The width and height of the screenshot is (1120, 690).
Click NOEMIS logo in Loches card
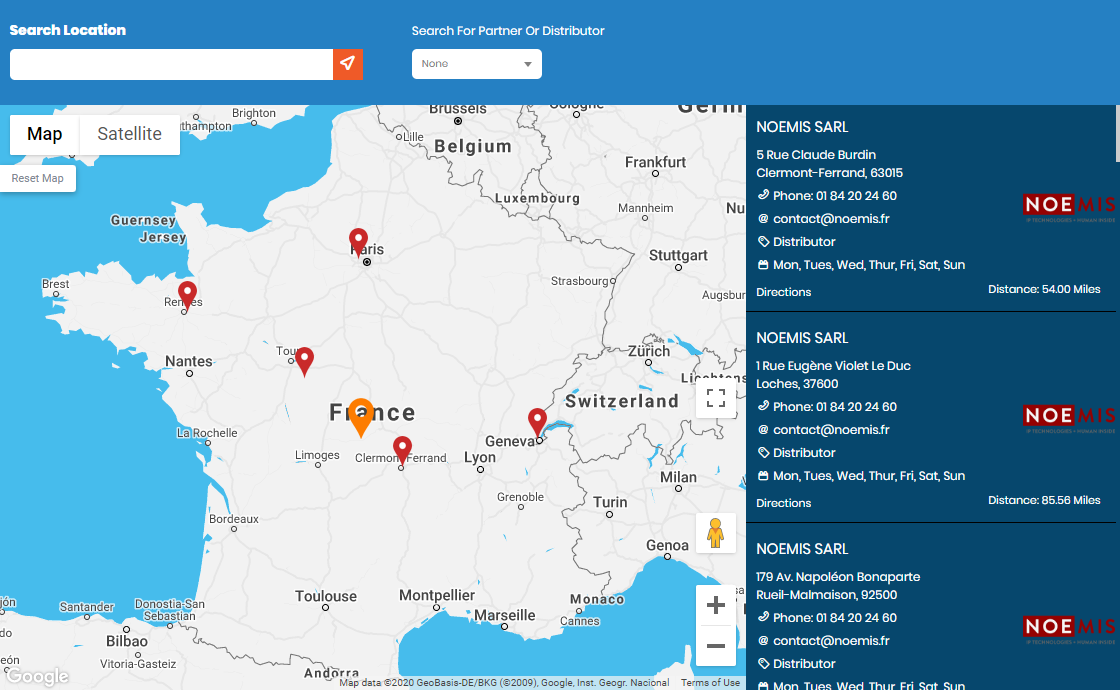pos(1069,418)
